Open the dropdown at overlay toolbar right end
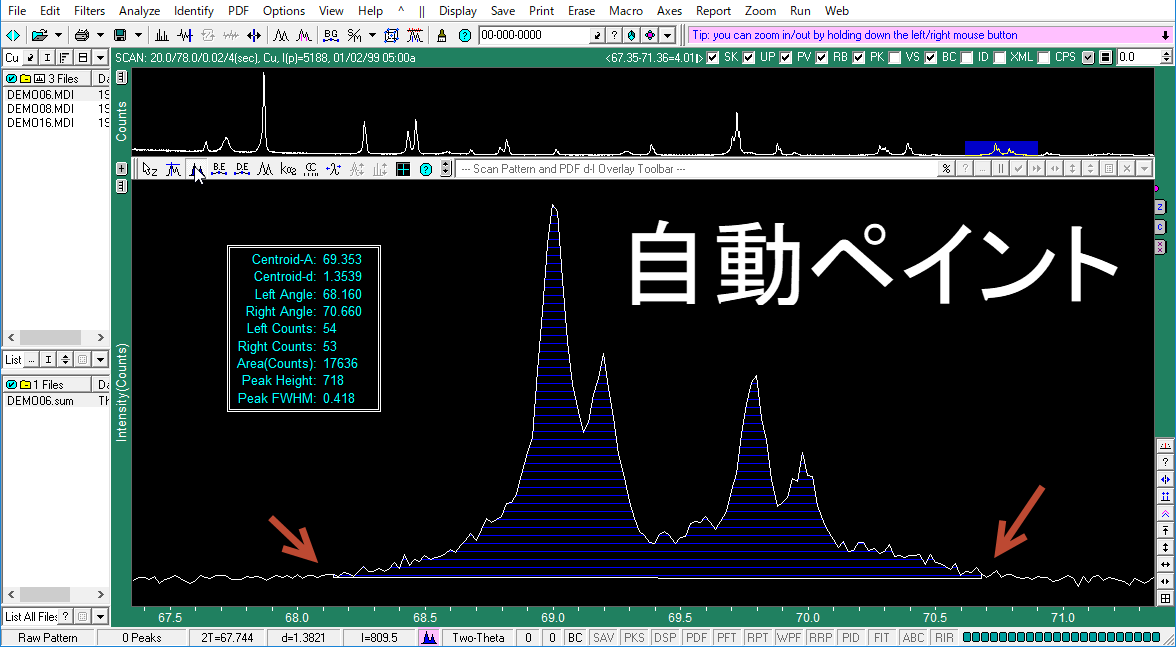Image resolution: width=1176 pixels, height=647 pixels. pos(1144,169)
